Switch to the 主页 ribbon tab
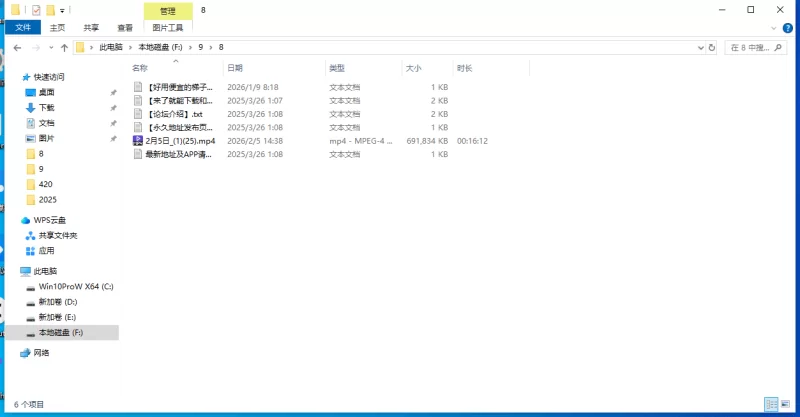 [57, 28]
